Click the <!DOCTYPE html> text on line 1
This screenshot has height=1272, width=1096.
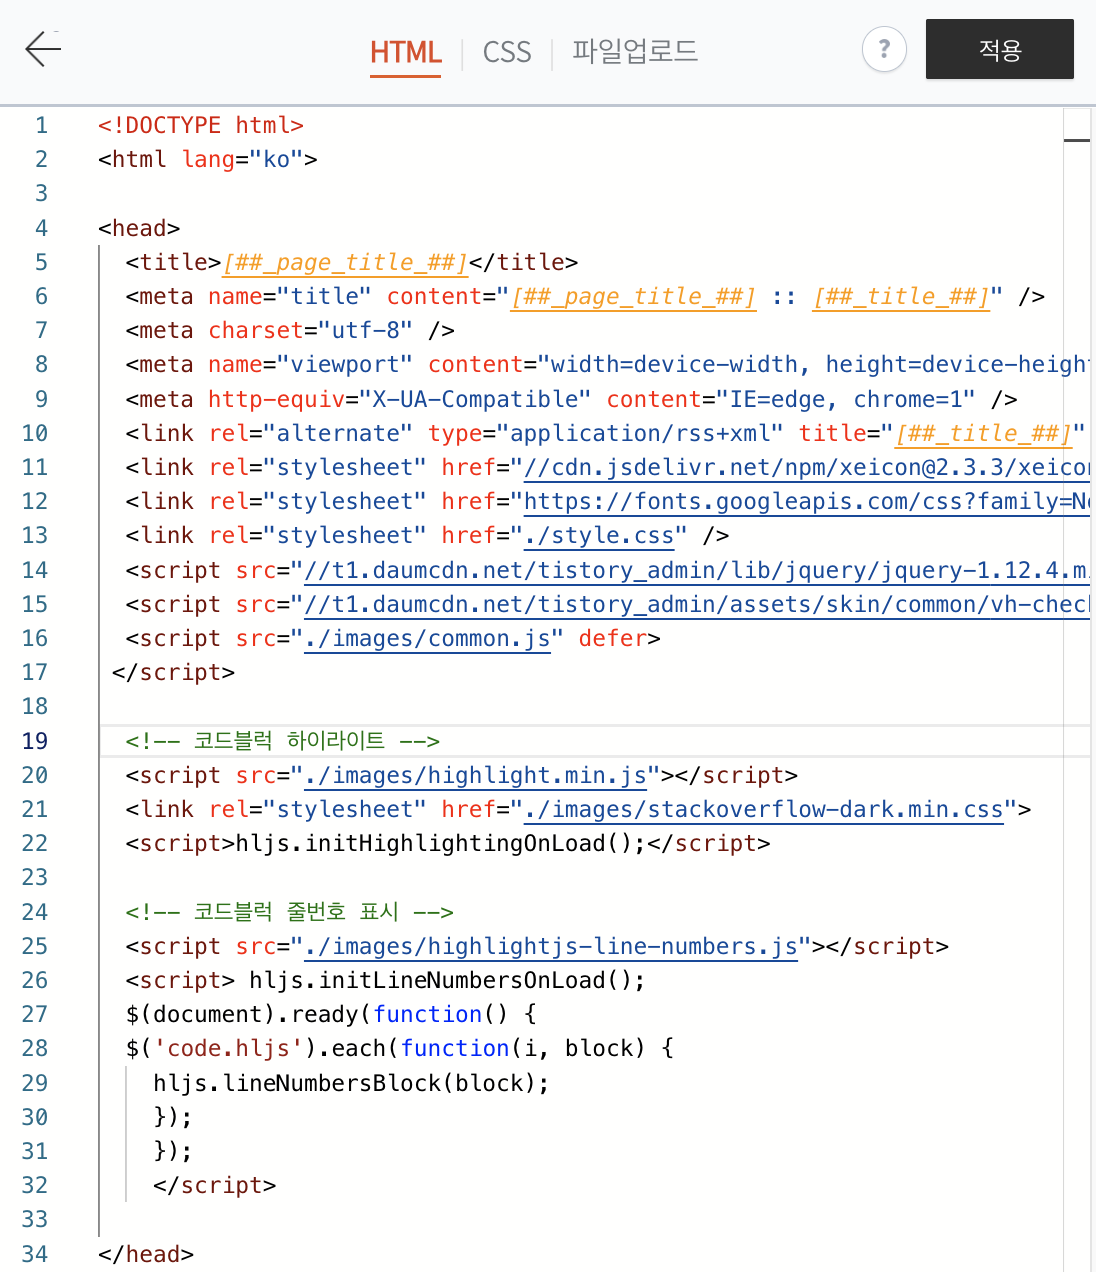[201, 125]
